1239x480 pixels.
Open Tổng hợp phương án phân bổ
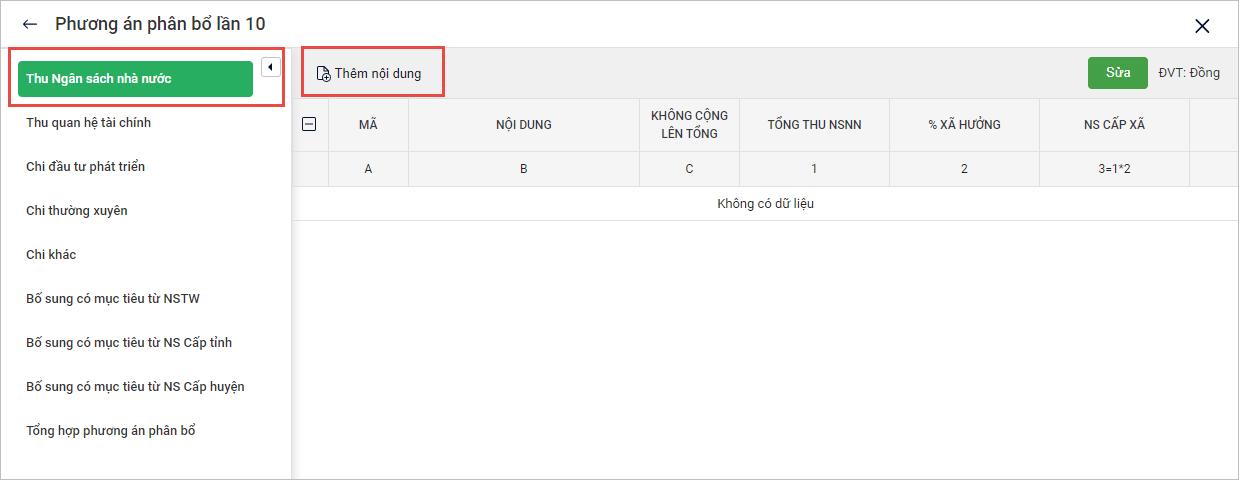[x=111, y=431]
